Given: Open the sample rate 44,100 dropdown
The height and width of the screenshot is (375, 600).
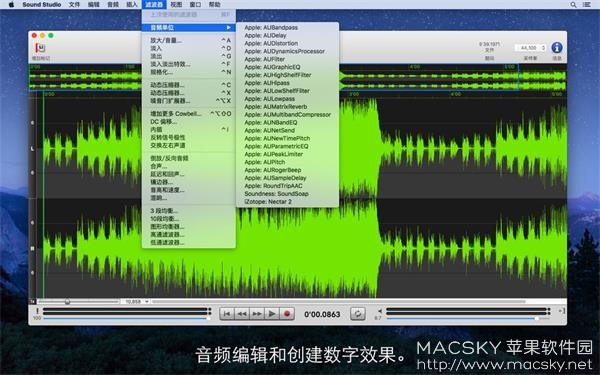Looking at the screenshot, I should (530, 48).
